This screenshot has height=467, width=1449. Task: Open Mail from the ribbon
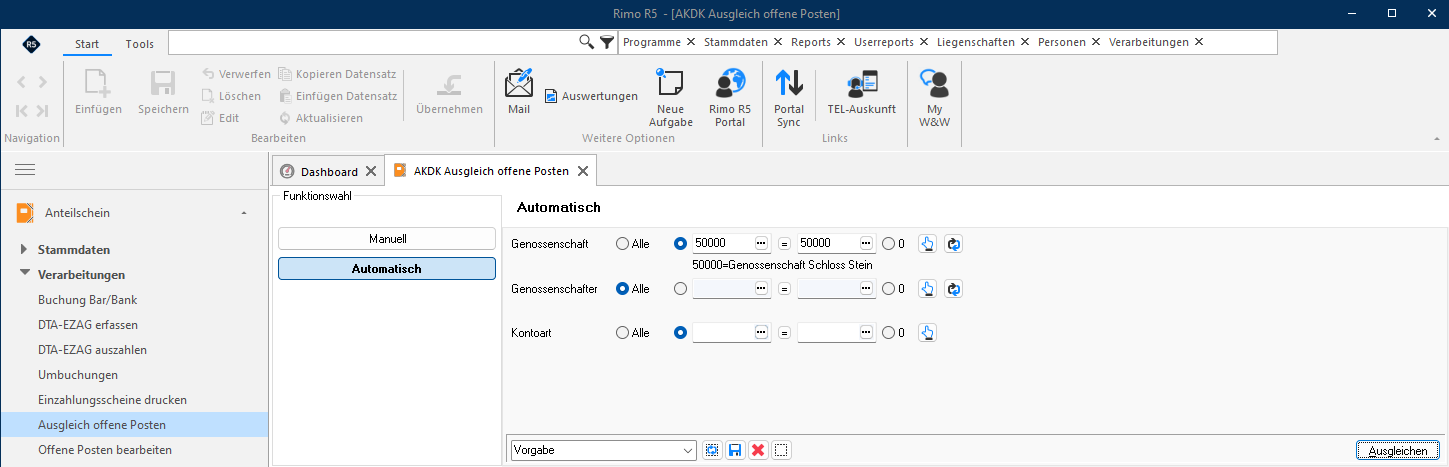(x=519, y=92)
